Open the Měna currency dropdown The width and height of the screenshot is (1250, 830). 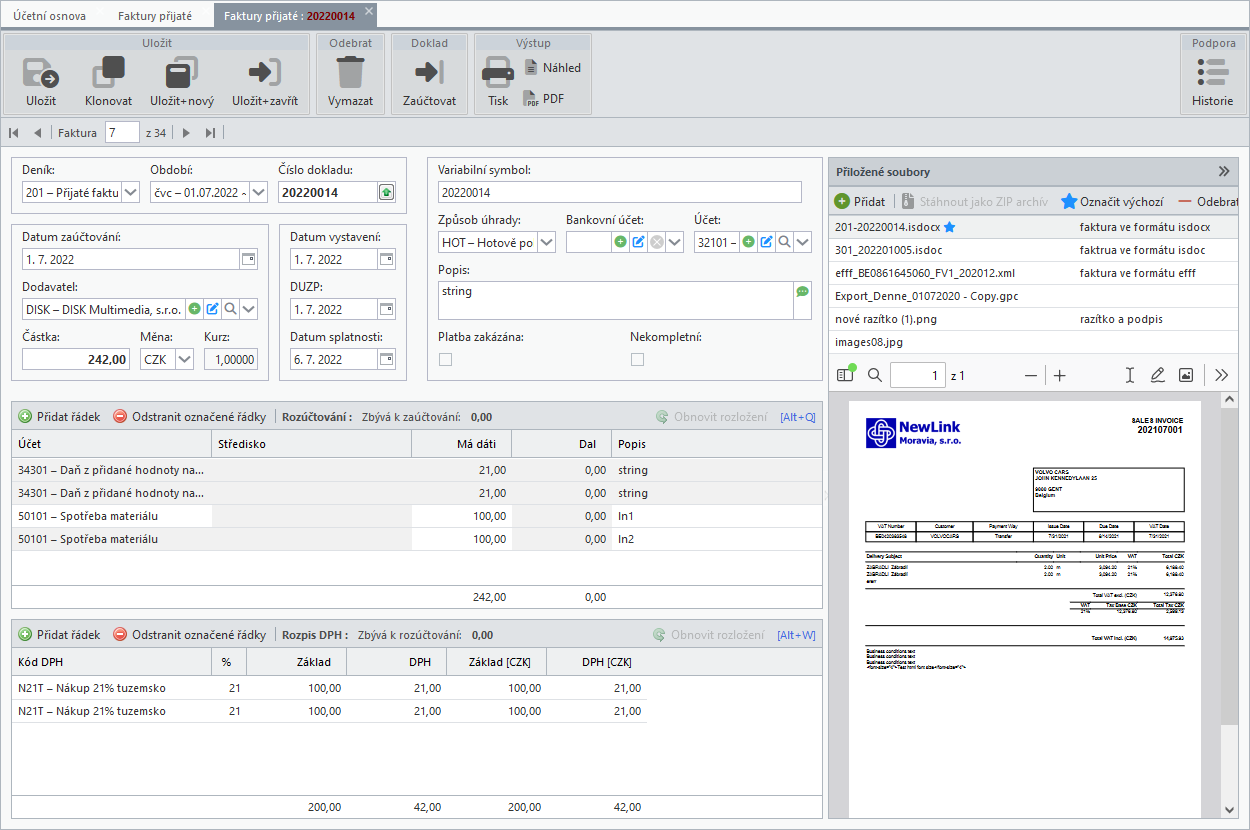[x=183, y=359]
